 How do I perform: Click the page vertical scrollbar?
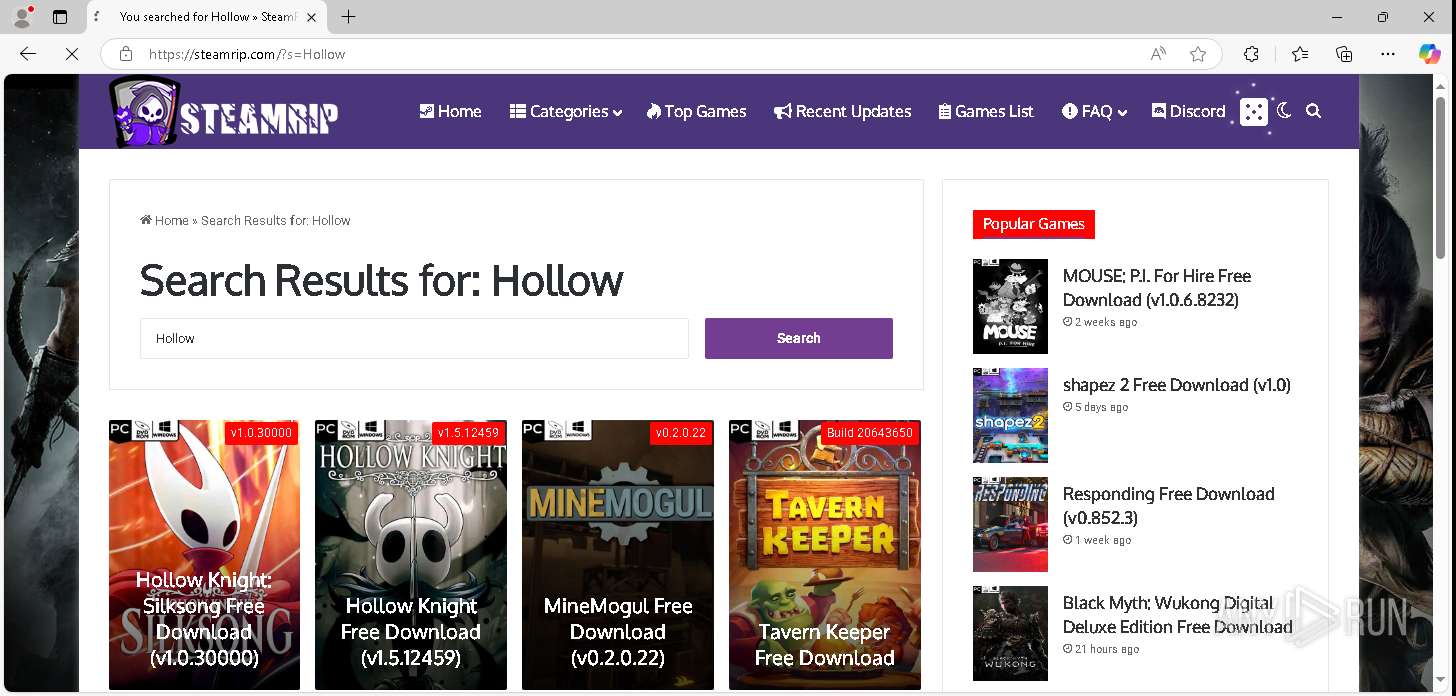1441,180
